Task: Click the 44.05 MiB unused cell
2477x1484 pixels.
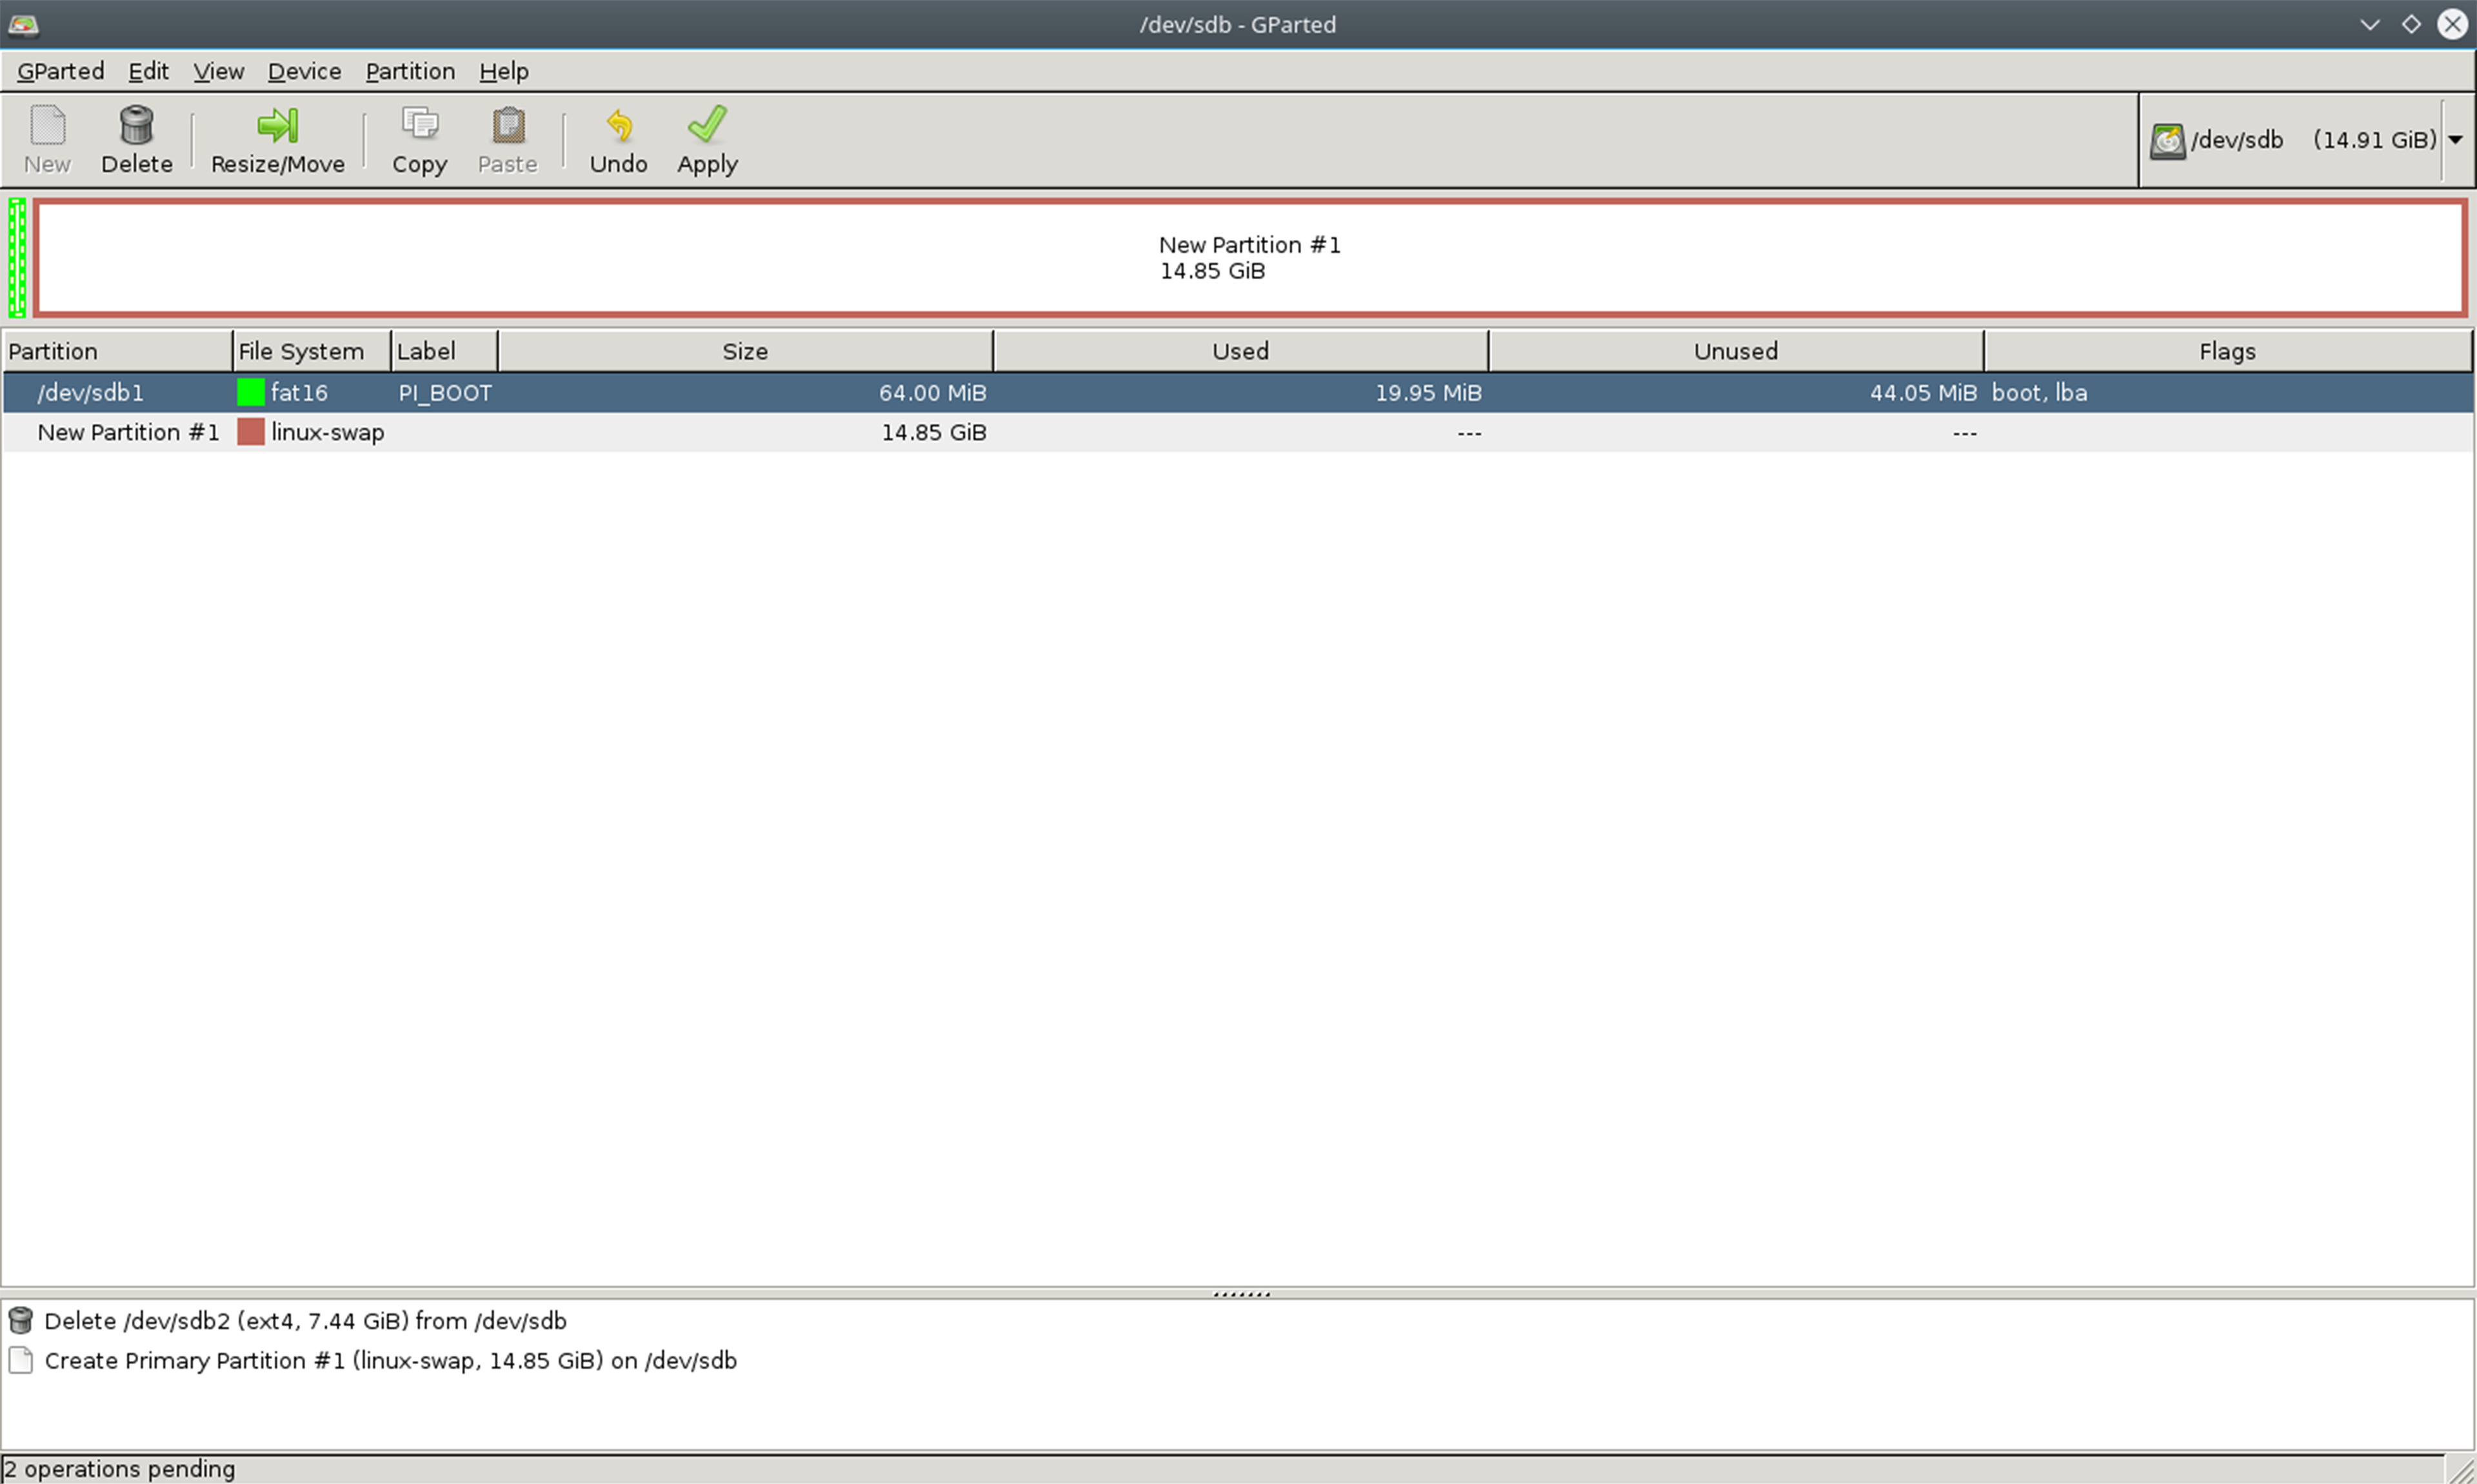Action: [x=1923, y=393]
